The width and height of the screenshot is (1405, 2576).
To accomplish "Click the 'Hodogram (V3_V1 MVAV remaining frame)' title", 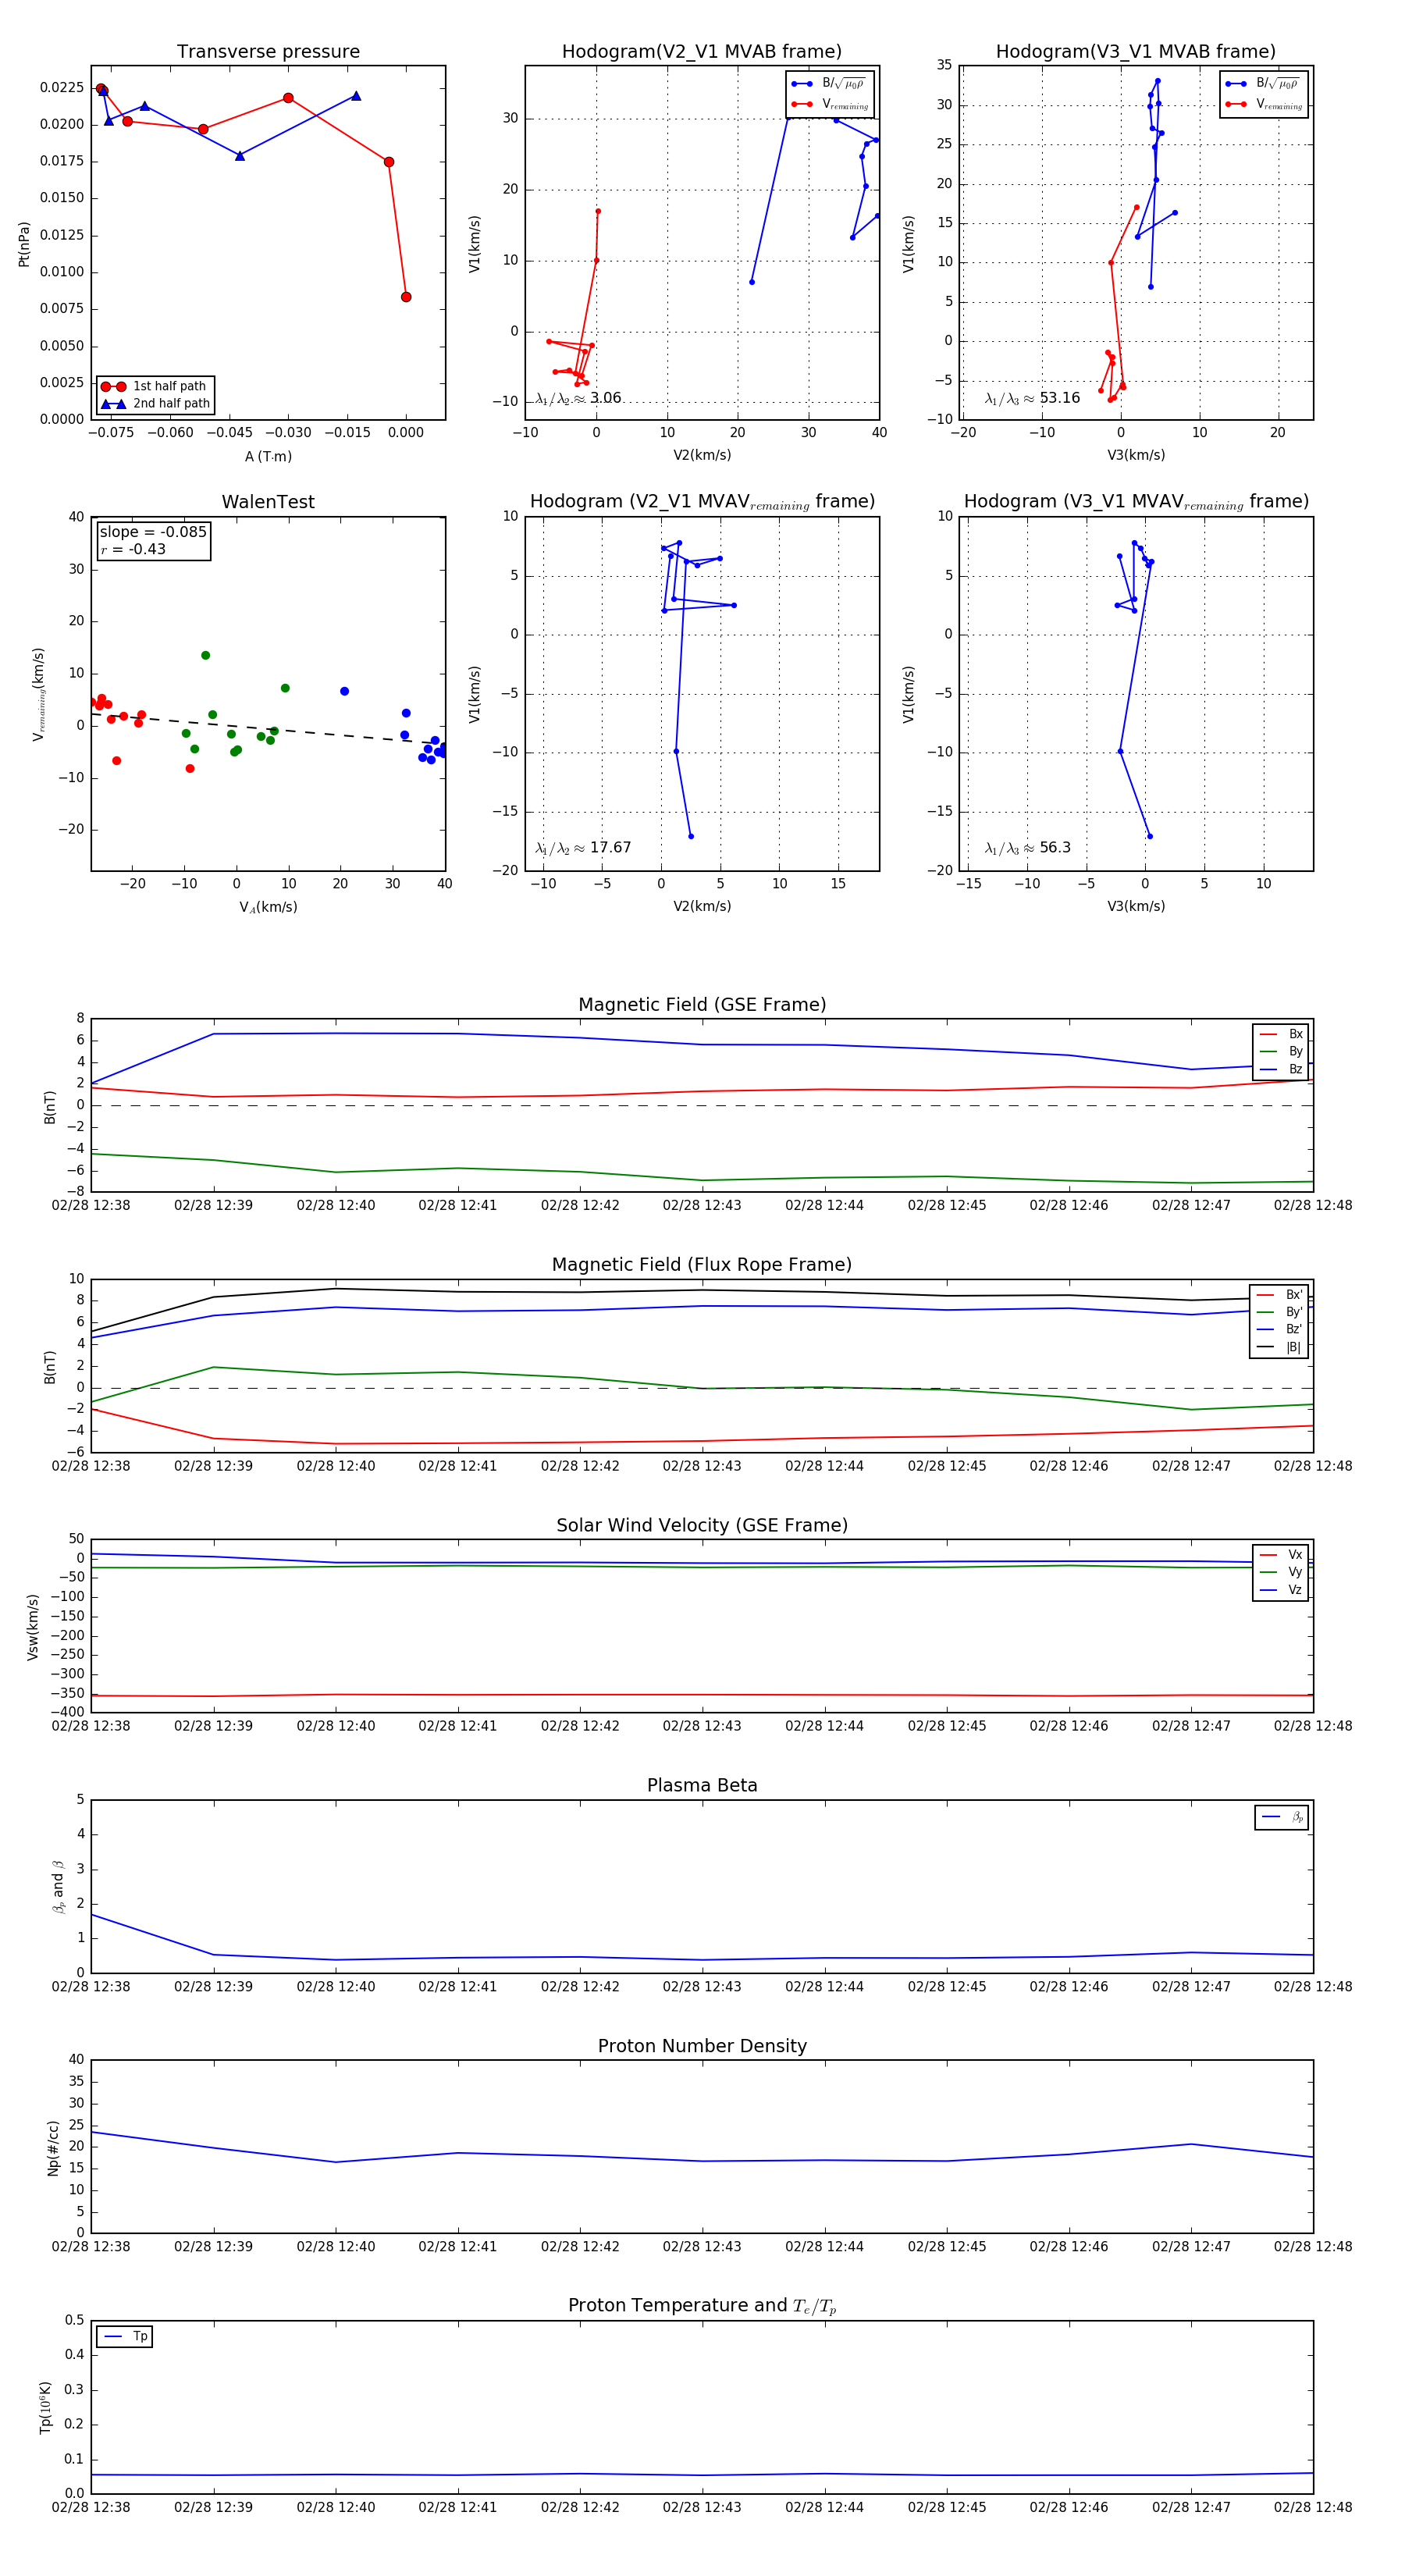I will (1136, 502).
